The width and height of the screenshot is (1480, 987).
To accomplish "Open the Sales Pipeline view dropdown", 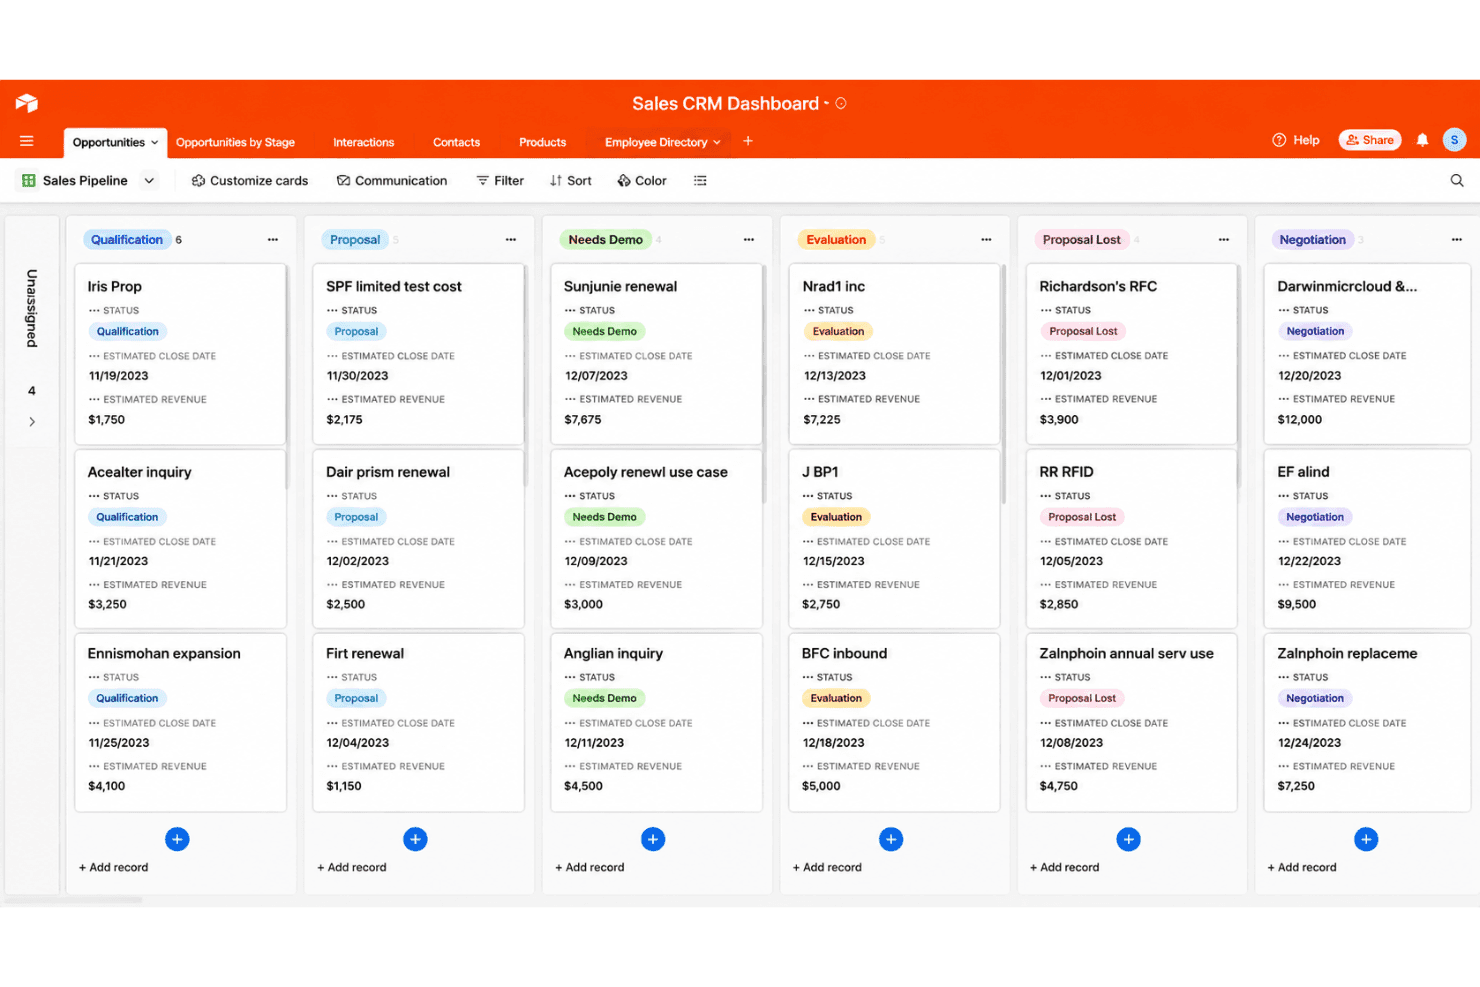I will coord(149,181).
